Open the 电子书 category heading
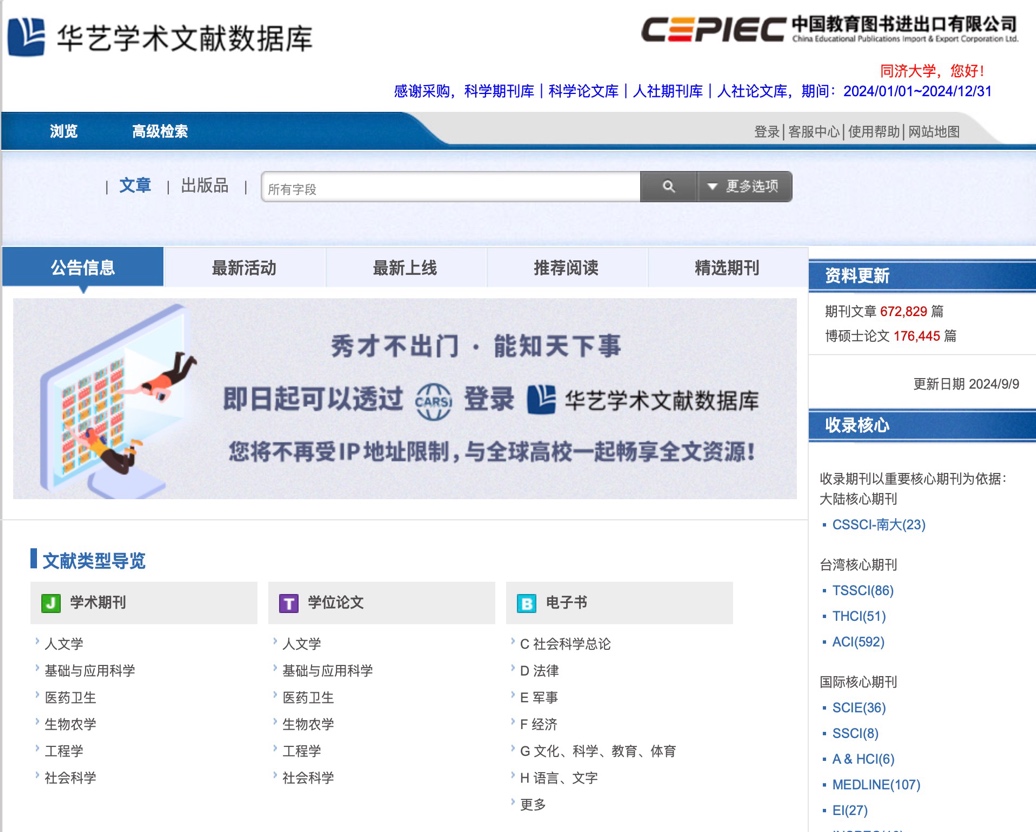 coord(566,603)
